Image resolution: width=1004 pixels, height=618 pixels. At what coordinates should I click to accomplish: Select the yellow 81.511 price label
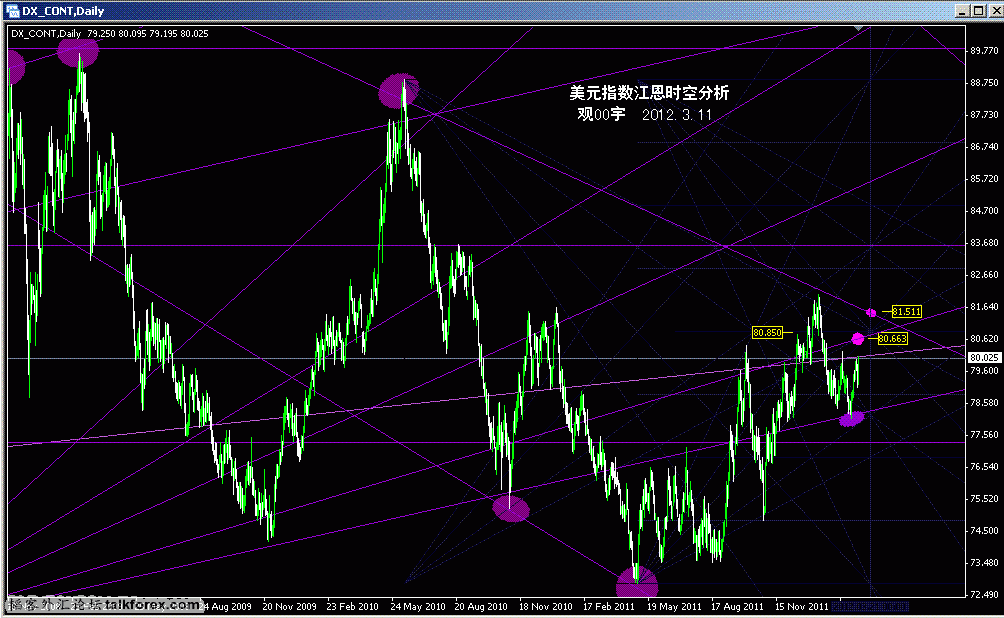907,312
